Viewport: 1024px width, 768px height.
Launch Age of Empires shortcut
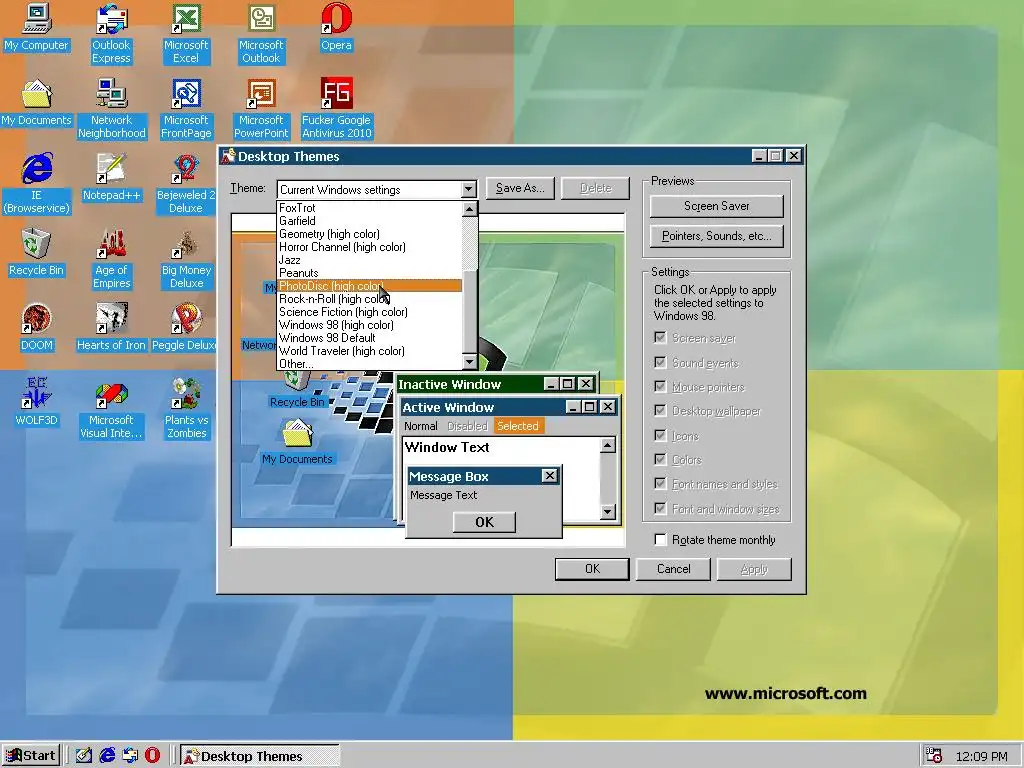[x=112, y=259]
